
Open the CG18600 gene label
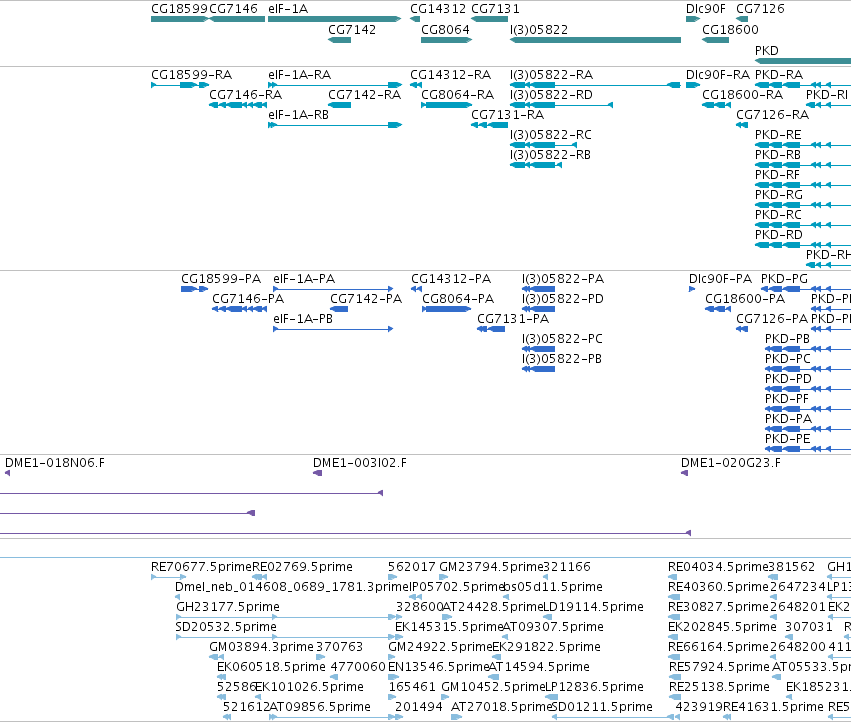[730, 30]
